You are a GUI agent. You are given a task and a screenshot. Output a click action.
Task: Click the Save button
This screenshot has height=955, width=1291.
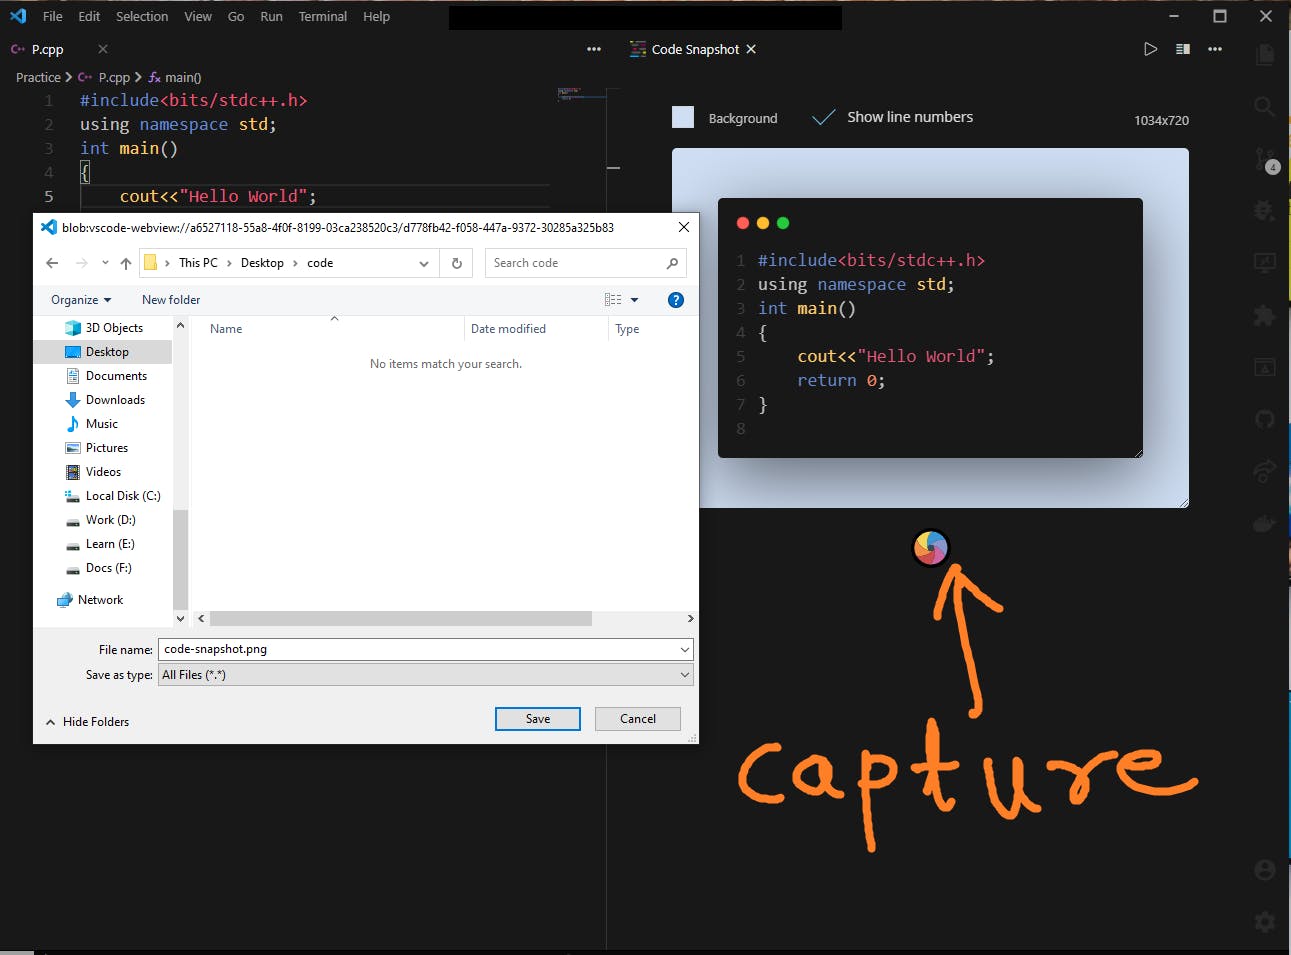pyautogui.click(x=538, y=719)
